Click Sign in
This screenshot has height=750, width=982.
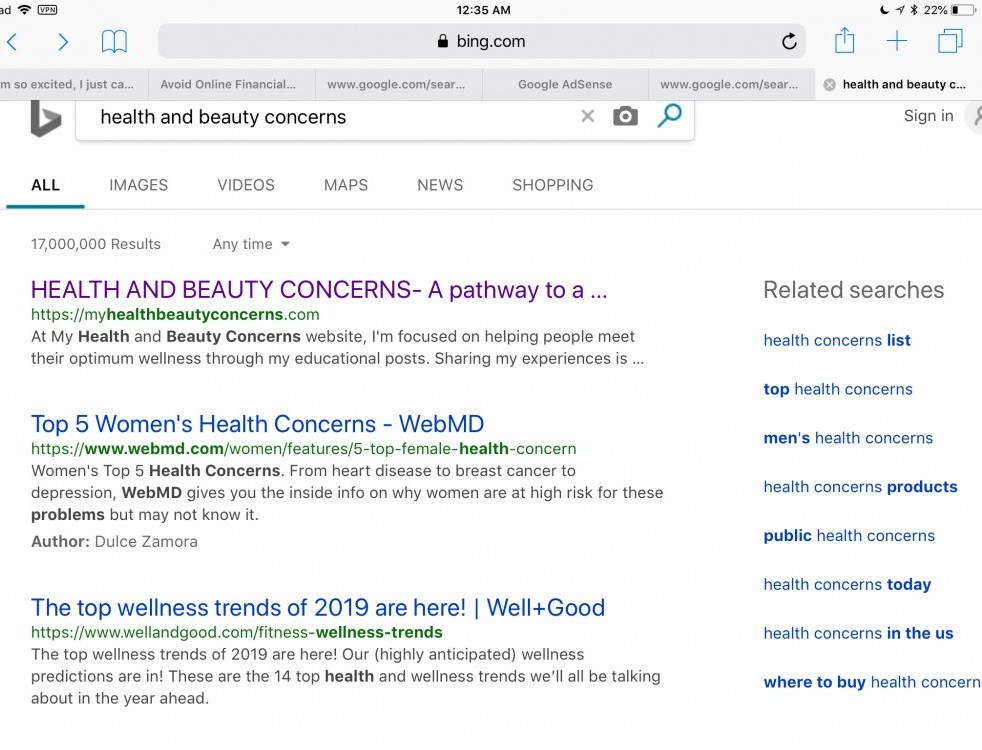click(928, 116)
